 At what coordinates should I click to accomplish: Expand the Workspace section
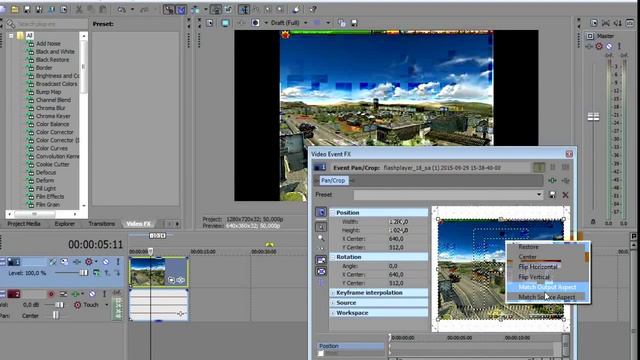tap(333, 313)
